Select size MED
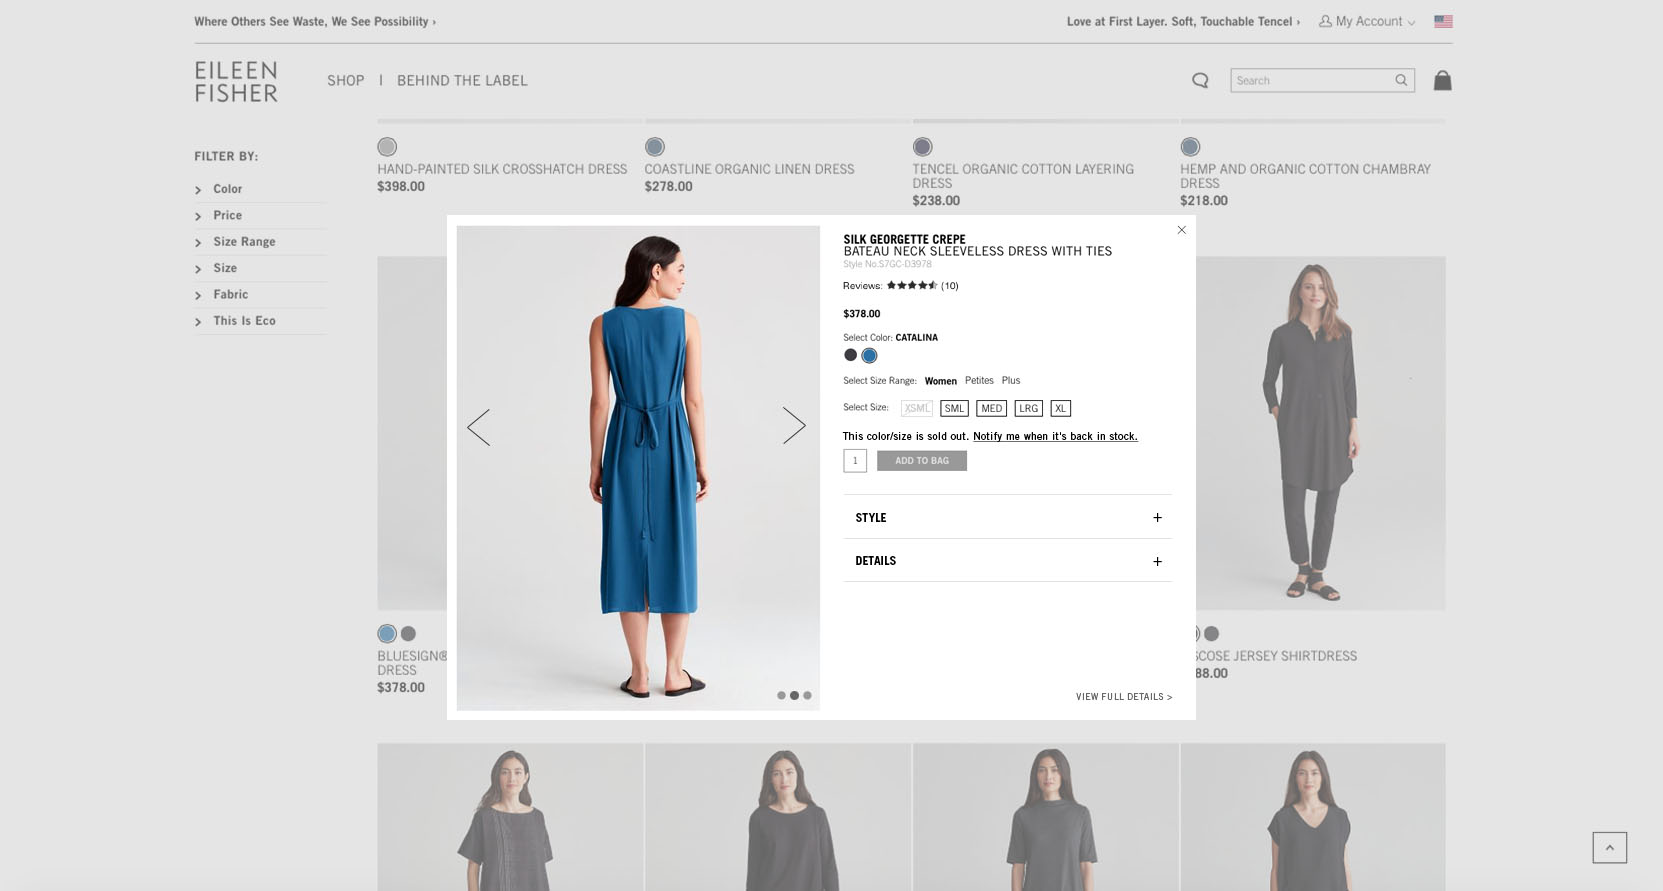 point(991,408)
